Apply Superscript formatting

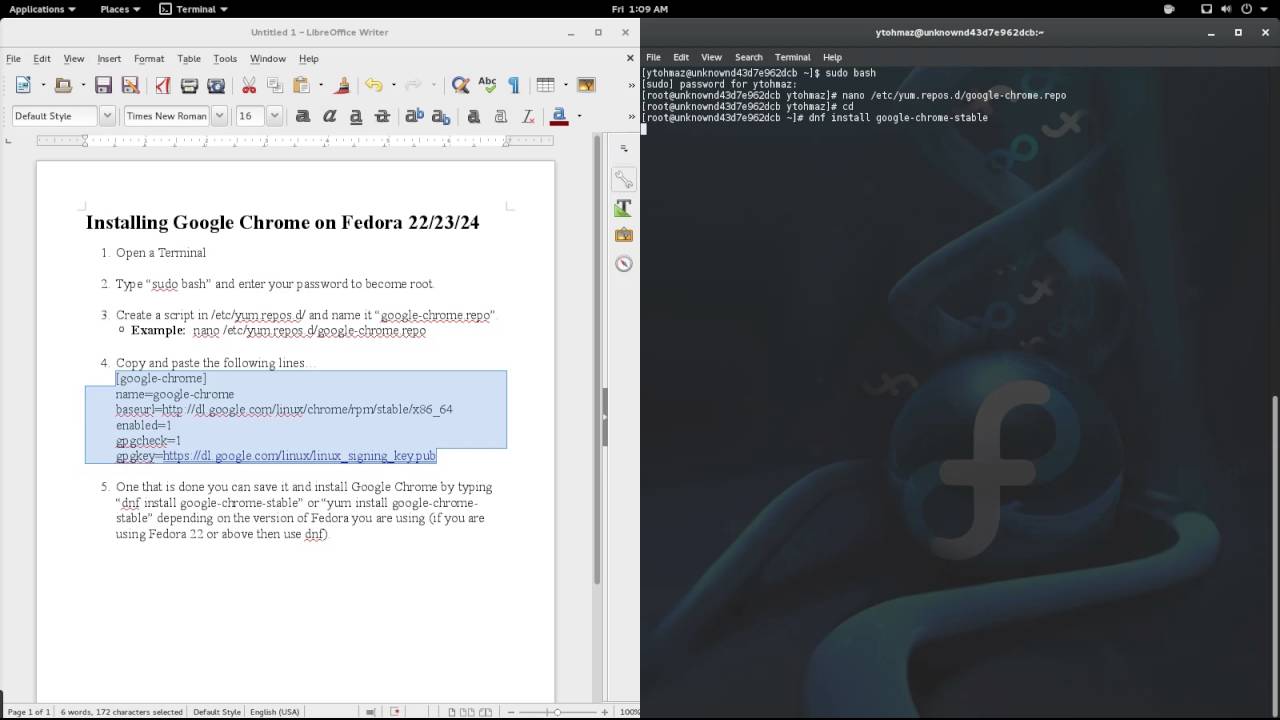coord(414,116)
